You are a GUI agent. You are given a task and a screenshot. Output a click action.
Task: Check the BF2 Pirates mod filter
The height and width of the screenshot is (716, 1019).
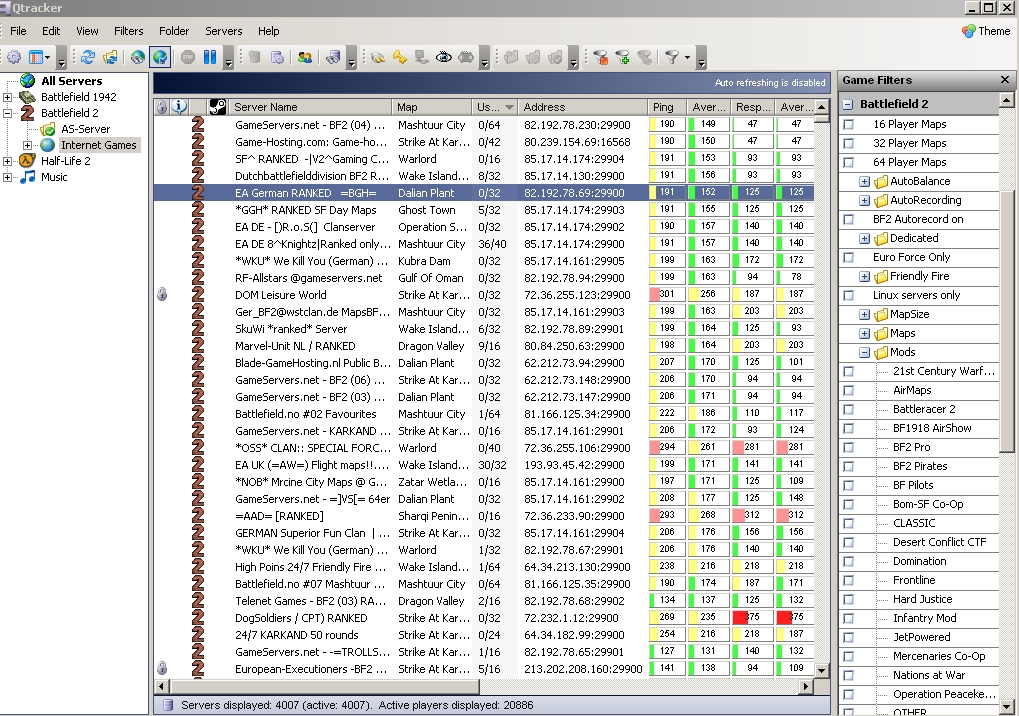(x=849, y=467)
